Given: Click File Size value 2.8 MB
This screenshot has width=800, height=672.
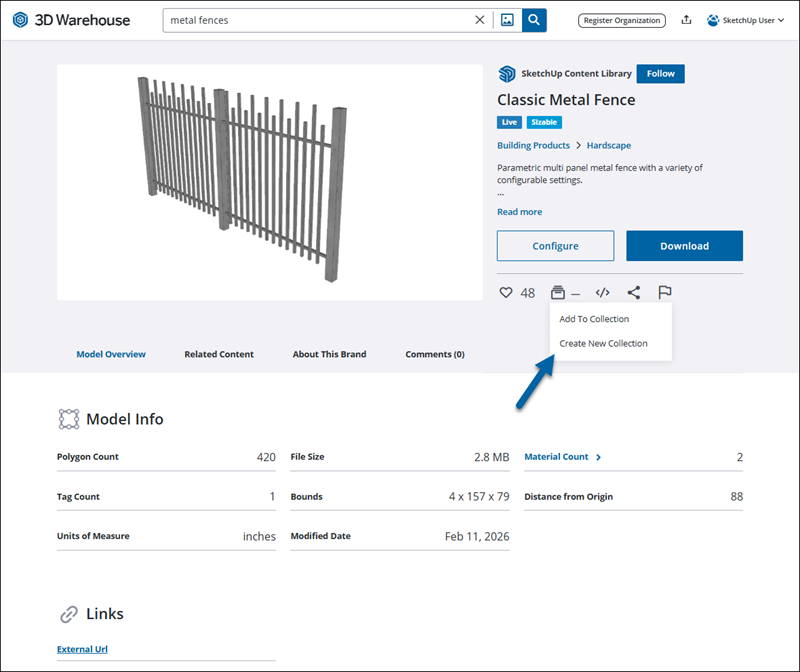Looking at the screenshot, I should coord(491,457).
